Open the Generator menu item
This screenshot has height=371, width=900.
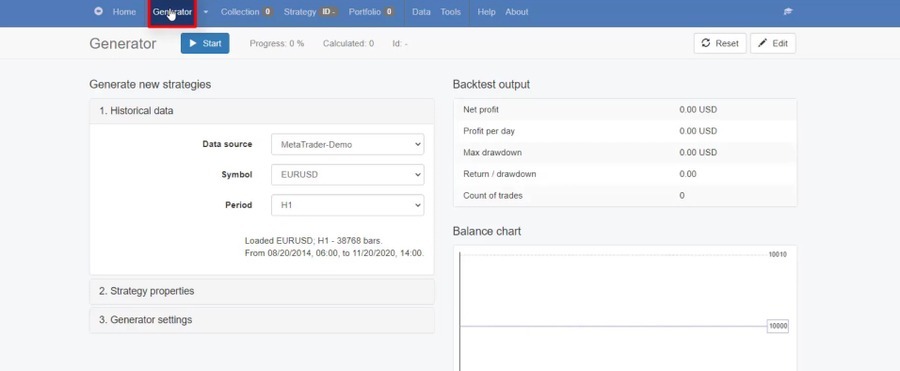point(172,11)
